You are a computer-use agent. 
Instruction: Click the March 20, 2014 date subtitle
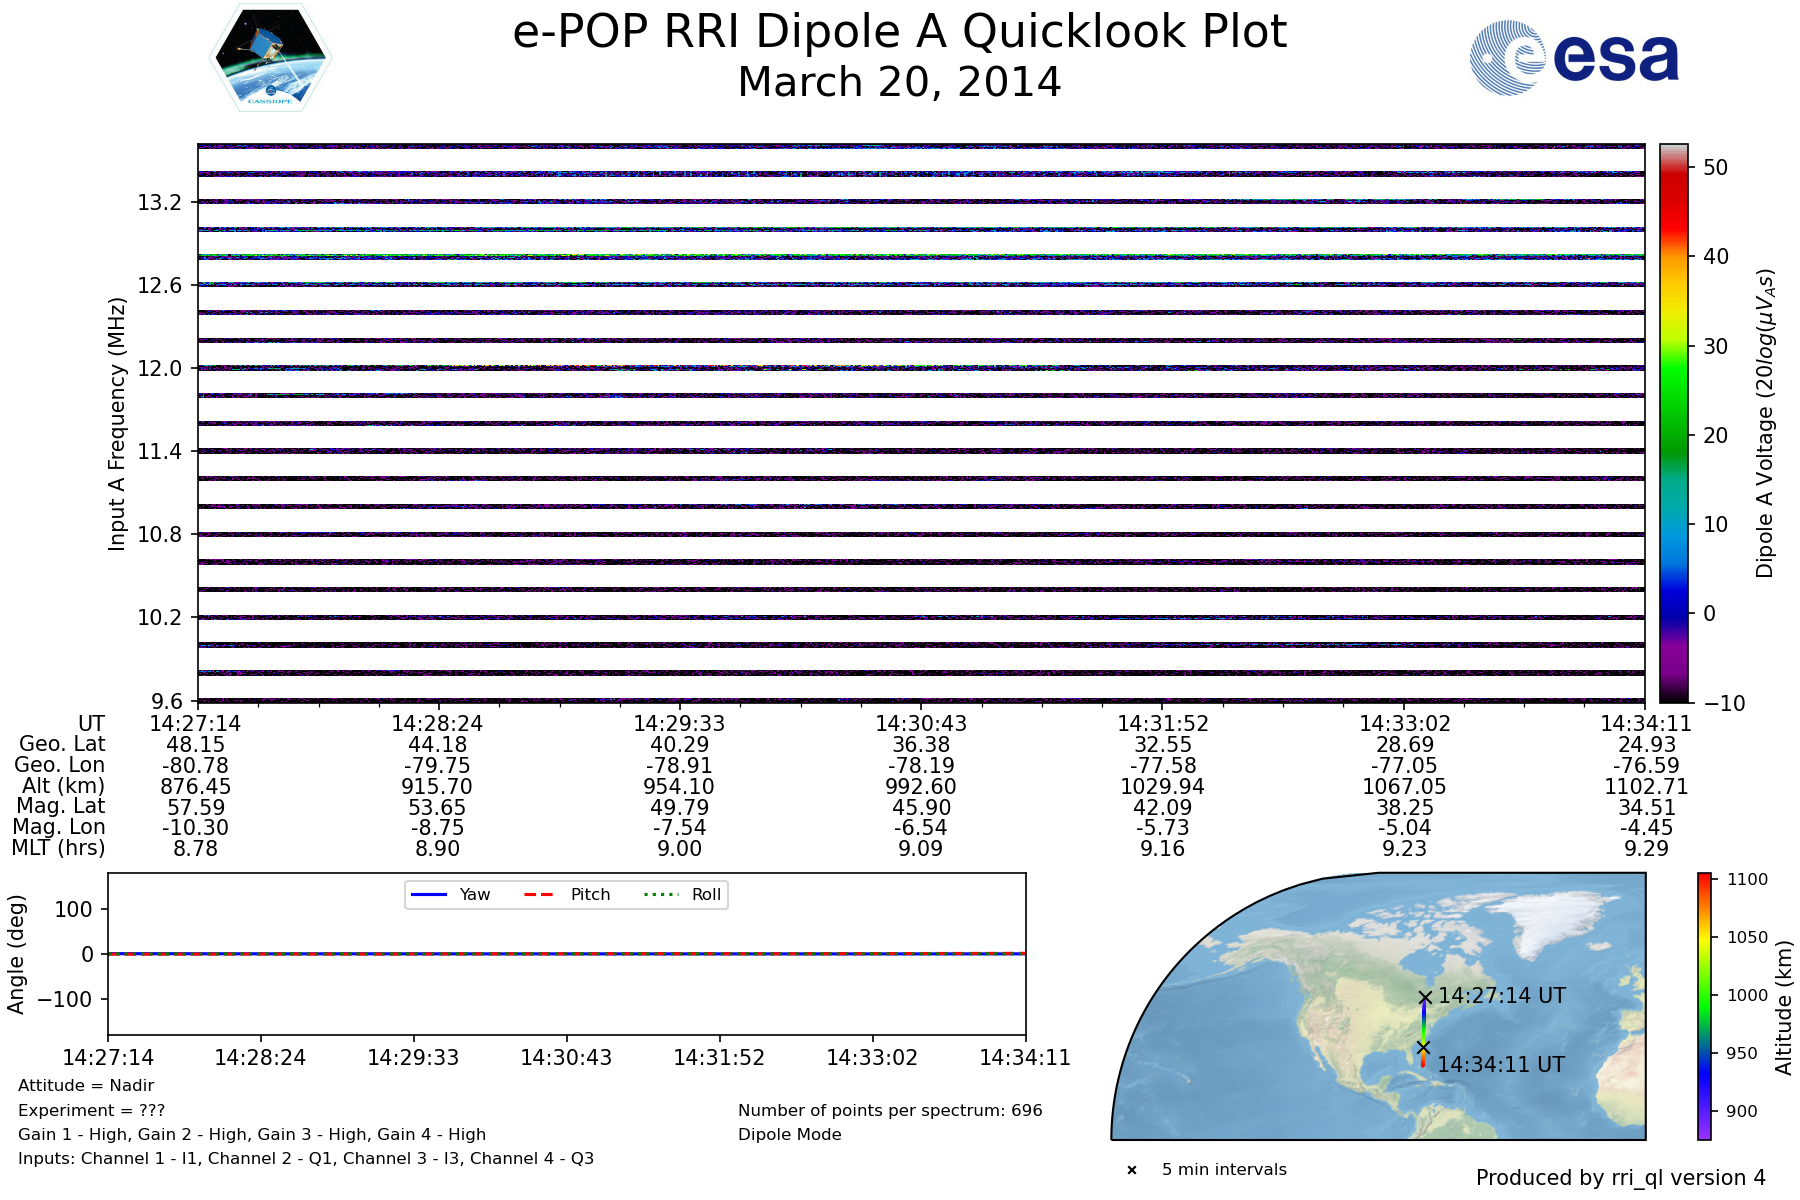(x=898, y=82)
